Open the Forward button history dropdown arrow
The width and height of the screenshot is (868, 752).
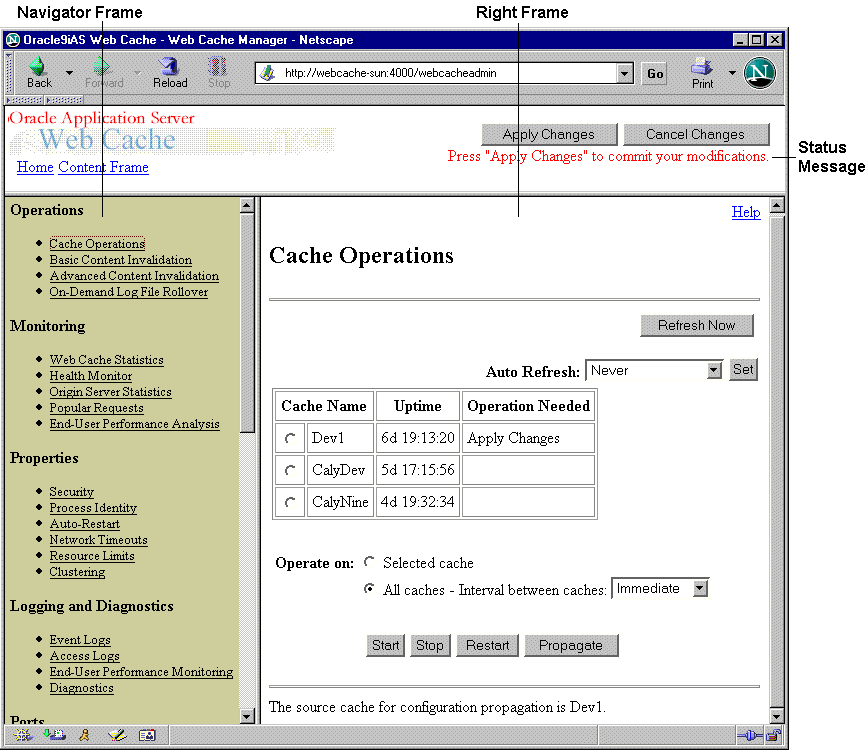click(x=137, y=73)
